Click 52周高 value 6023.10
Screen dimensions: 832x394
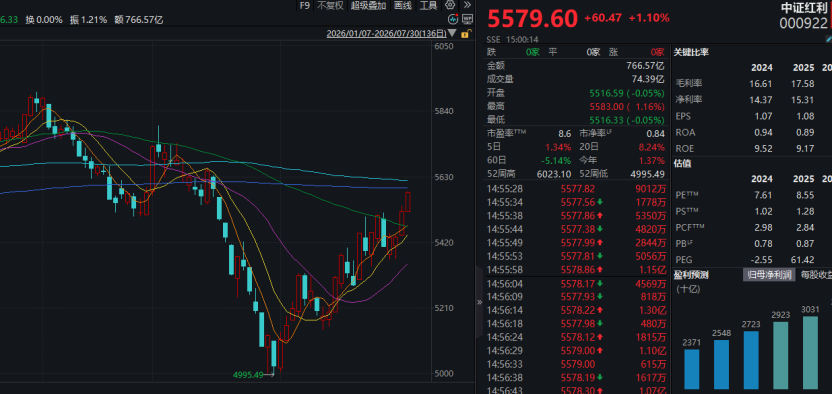(553, 174)
